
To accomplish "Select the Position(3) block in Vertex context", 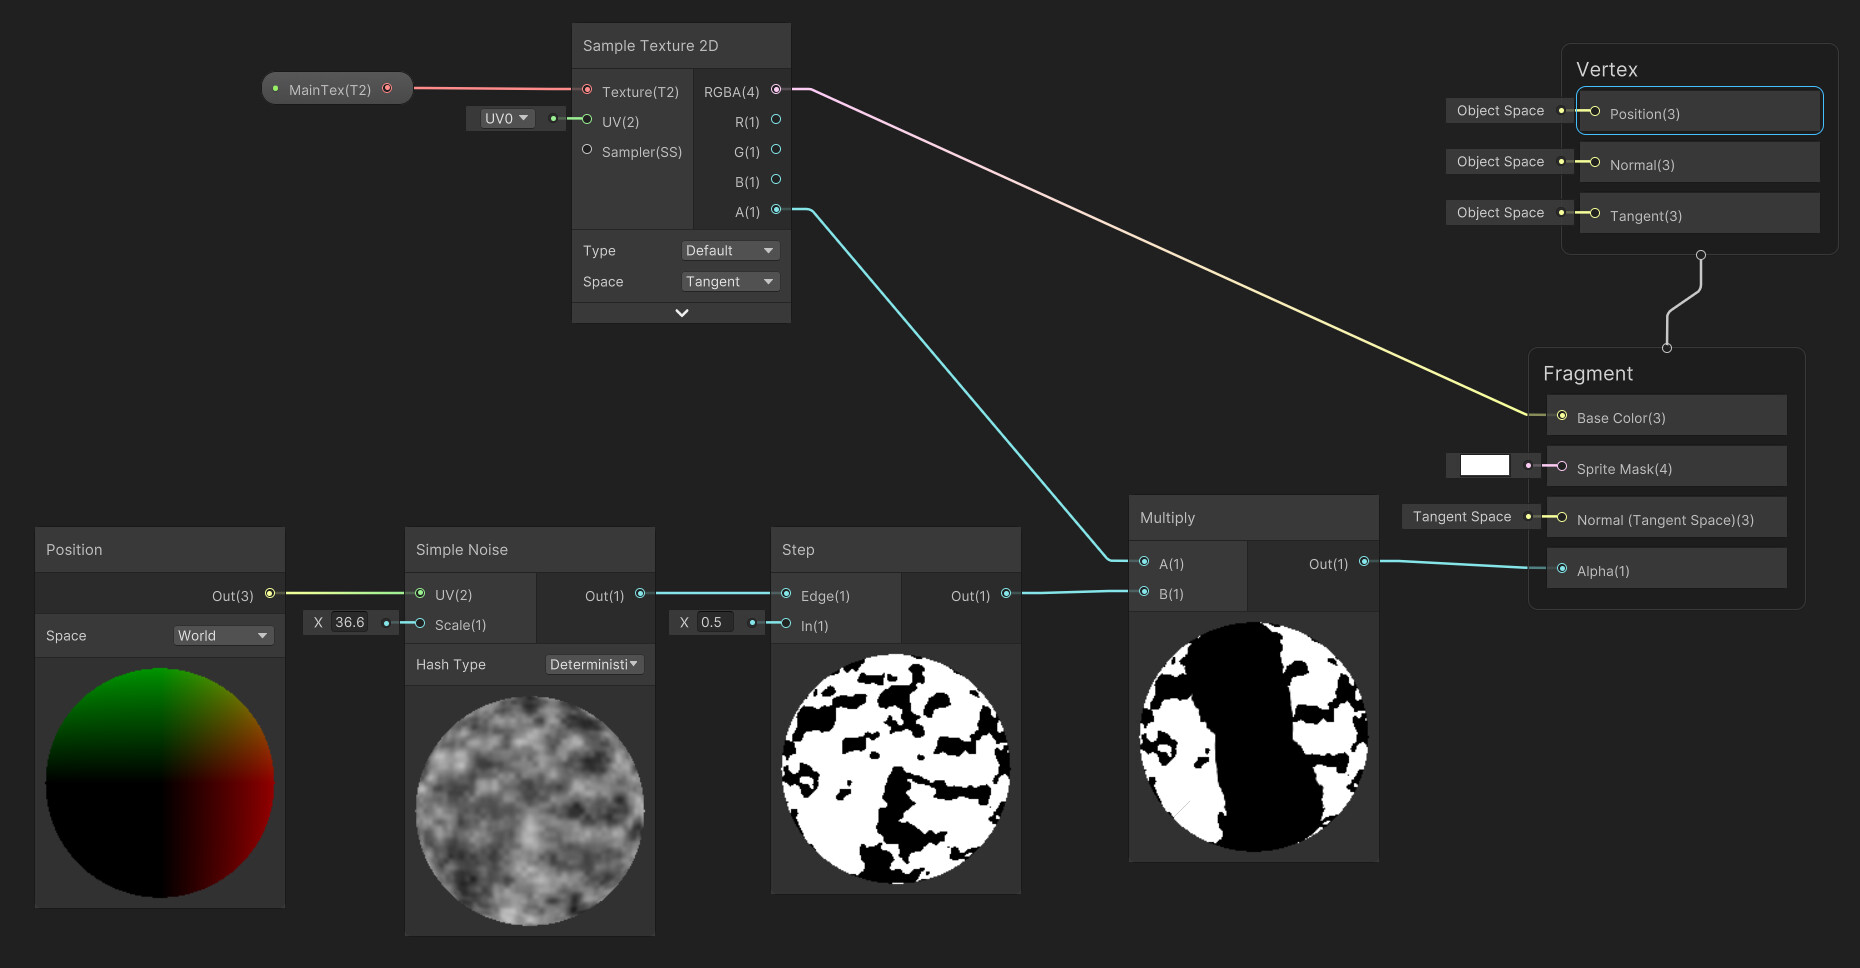I will tap(1699, 111).
